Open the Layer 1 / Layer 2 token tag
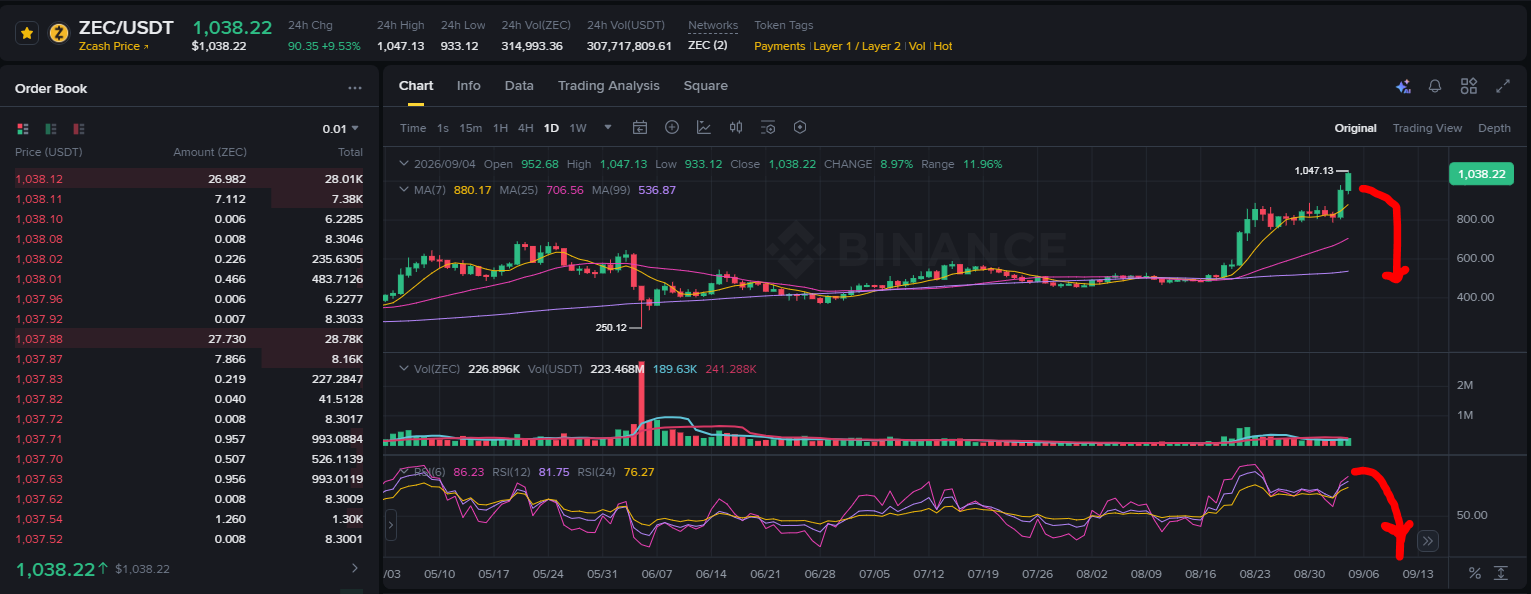 coord(857,46)
